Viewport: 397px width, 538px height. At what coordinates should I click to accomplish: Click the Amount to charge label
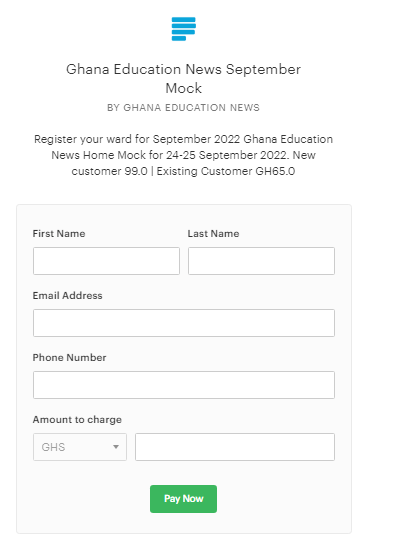pyautogui.click(x=77, y=420)
